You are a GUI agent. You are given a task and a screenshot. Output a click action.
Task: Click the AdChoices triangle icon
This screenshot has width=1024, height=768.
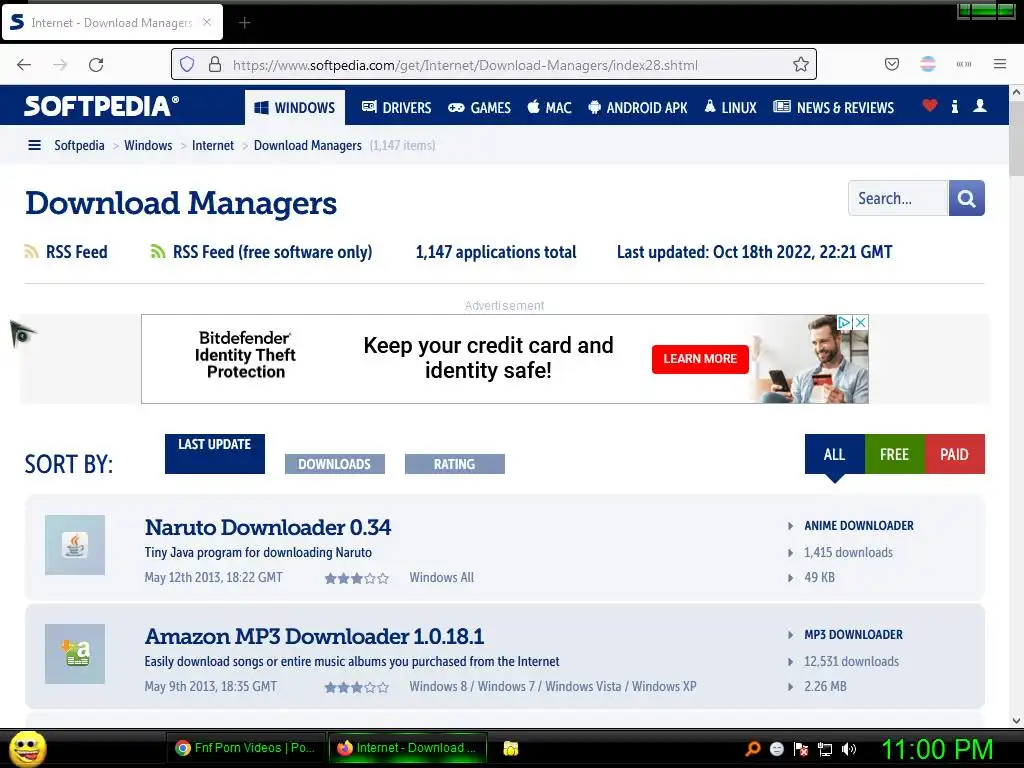844,322
